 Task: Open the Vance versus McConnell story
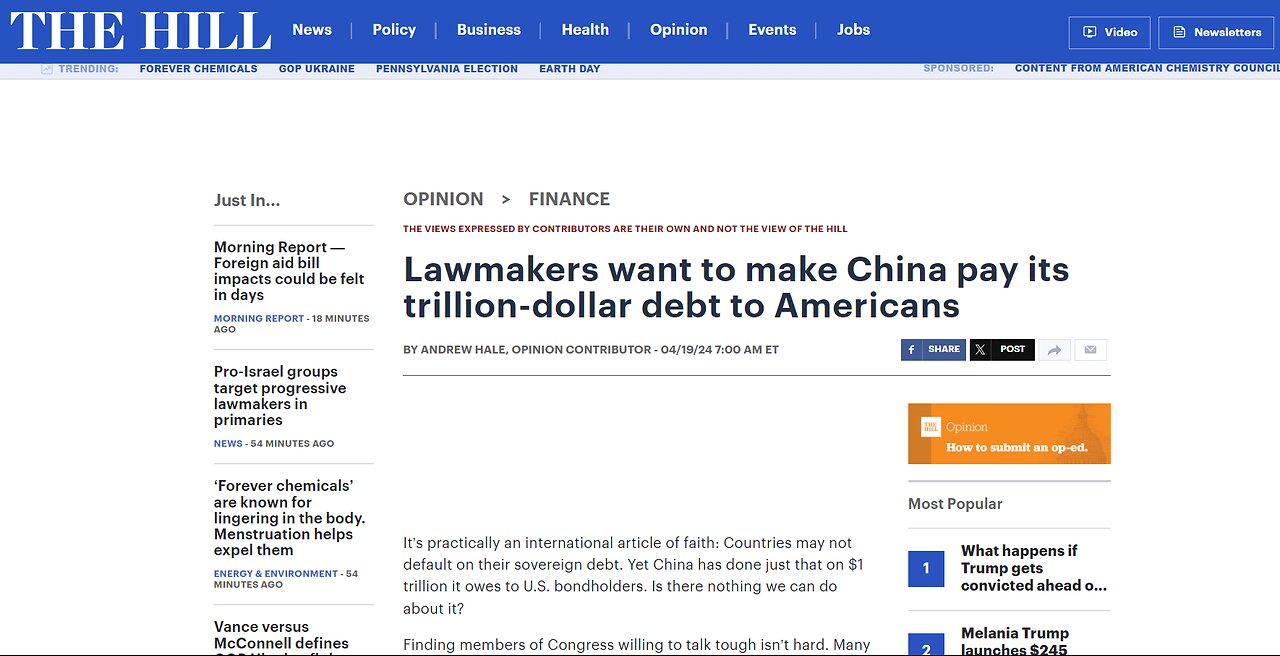[281, 636]
